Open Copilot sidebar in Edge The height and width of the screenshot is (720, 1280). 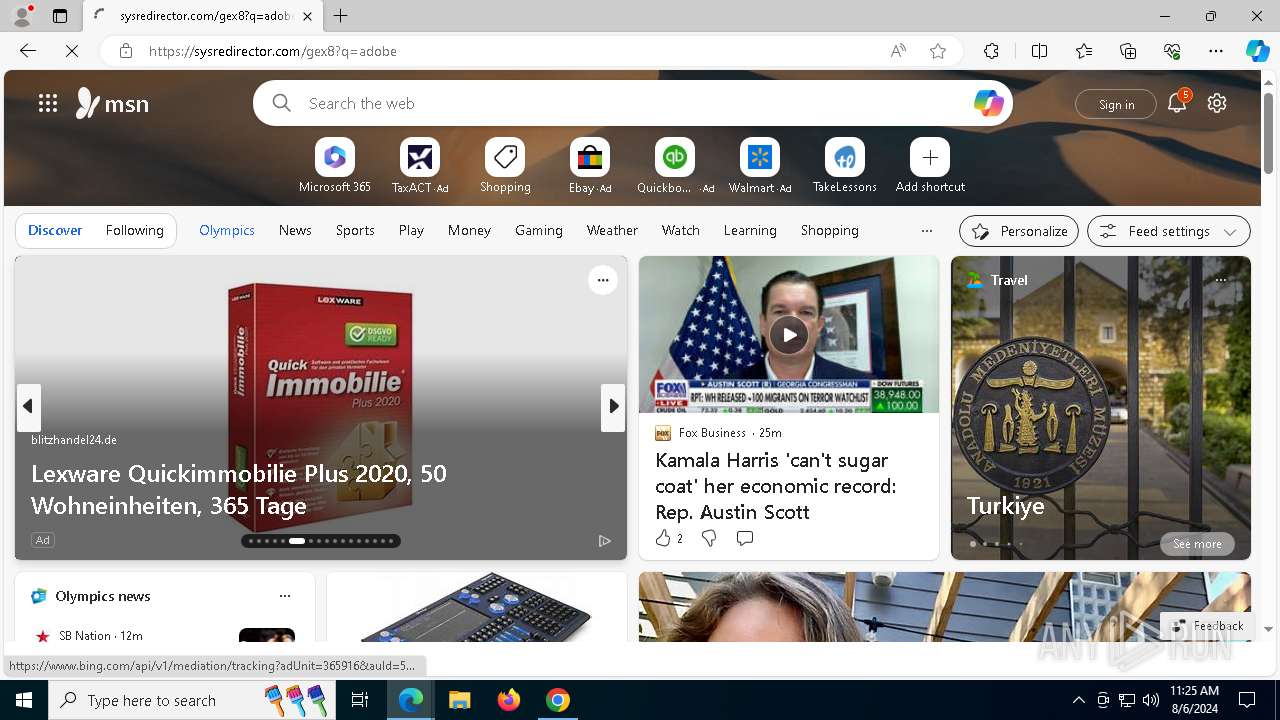[1257, 51]
